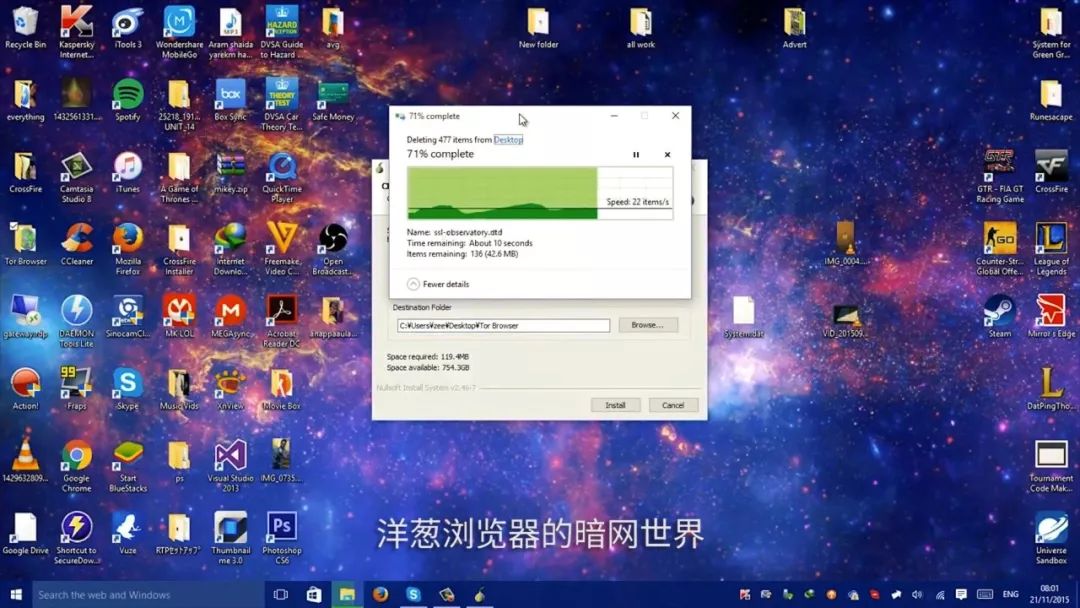Open the volume control in system tray

coord(917,594)
